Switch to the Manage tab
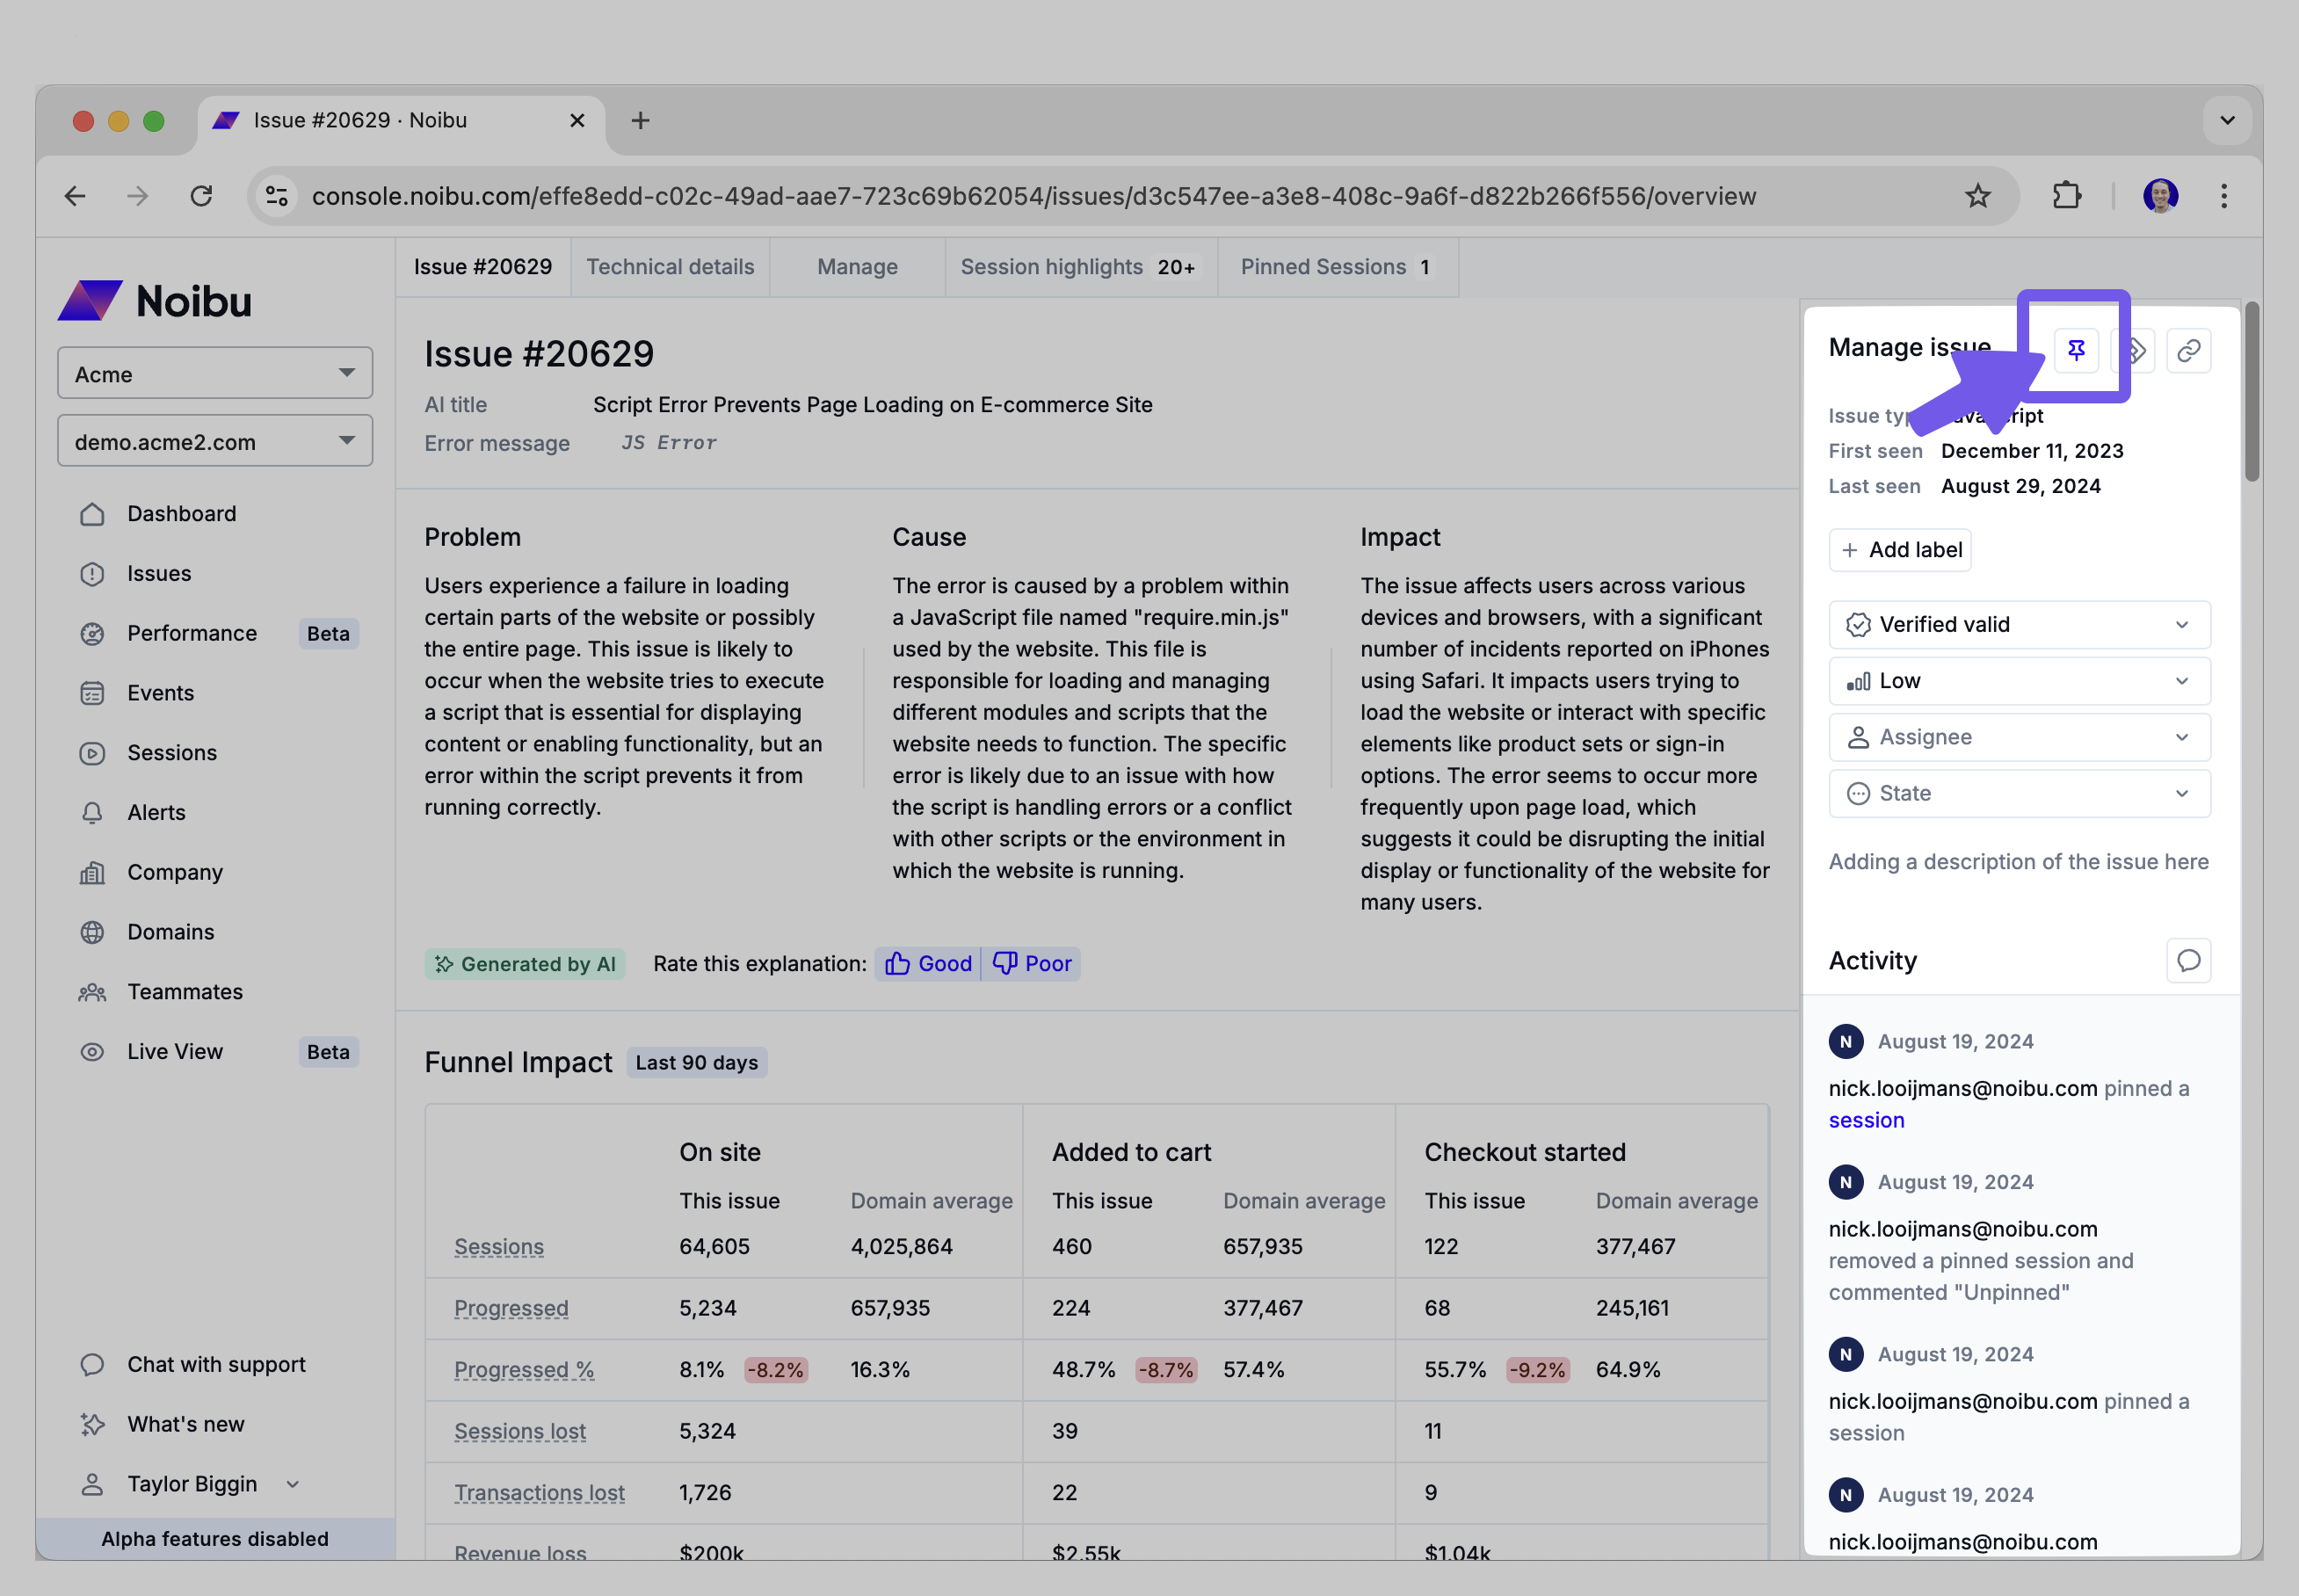This screenshot has height=1596, width=2299. pos(857,267)
